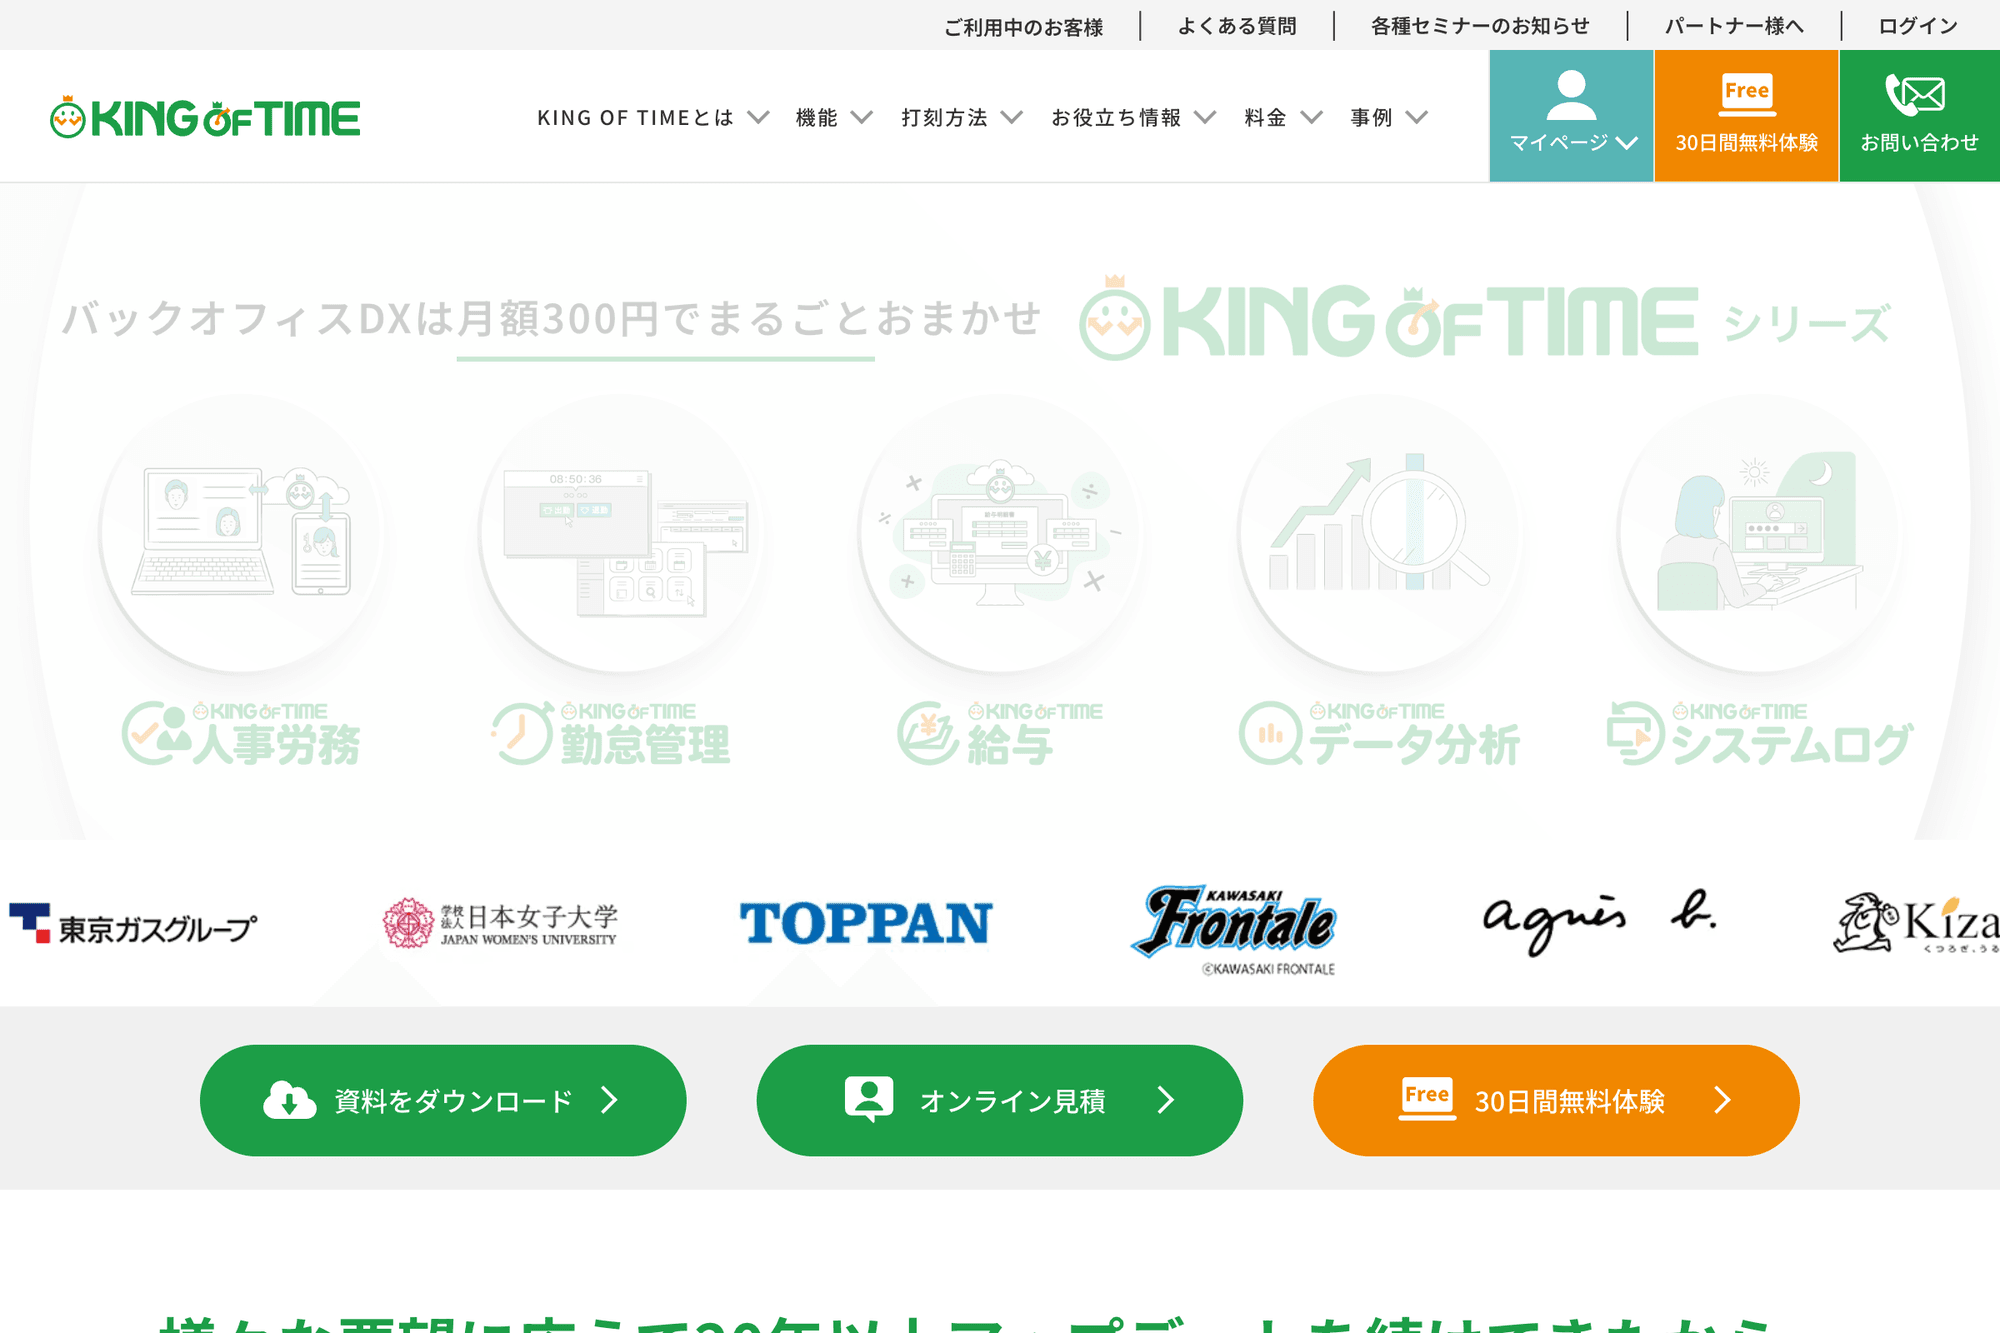Click the オンライン見積 button
Viewport: 2000px width, 1333px height.
(x=1000, y=1101)
